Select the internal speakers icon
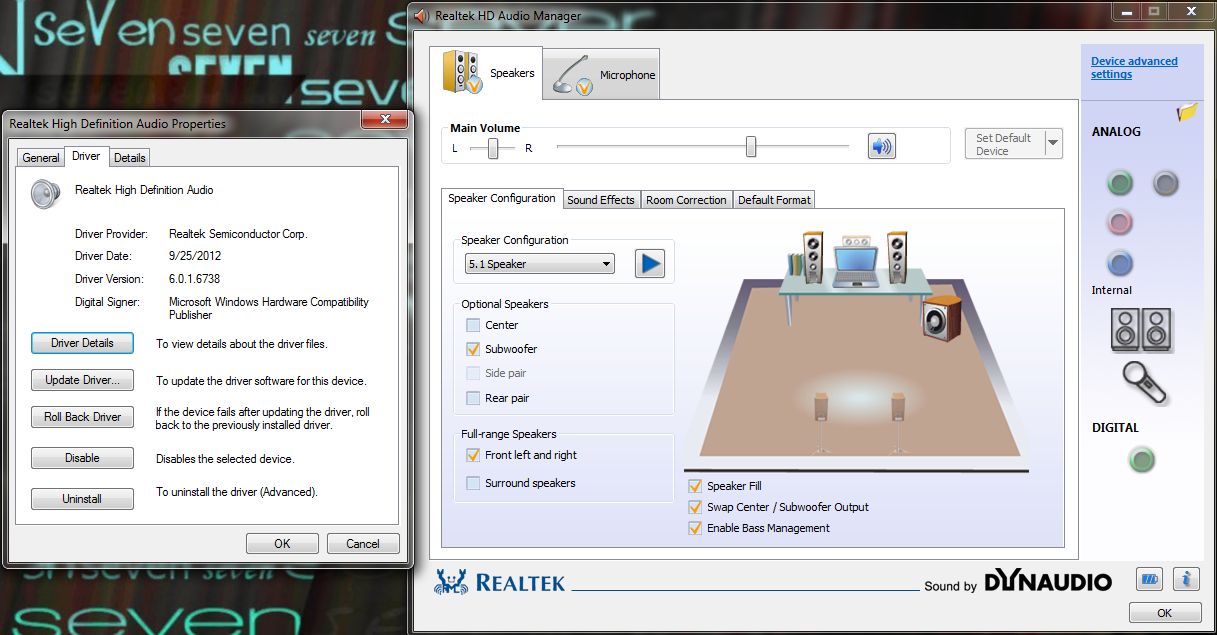This screenshot has width=1217, height=635. tap(1141, 329)
